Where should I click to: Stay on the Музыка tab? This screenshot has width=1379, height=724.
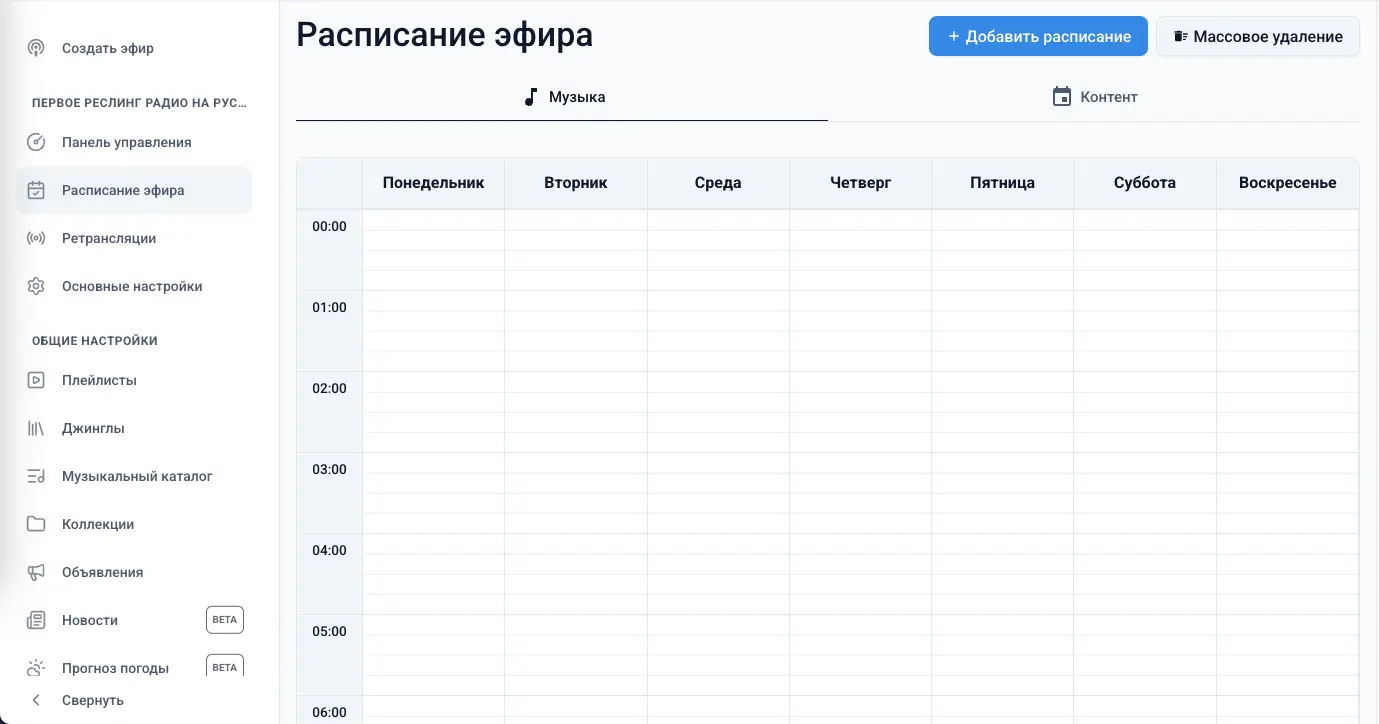(565, 96)
